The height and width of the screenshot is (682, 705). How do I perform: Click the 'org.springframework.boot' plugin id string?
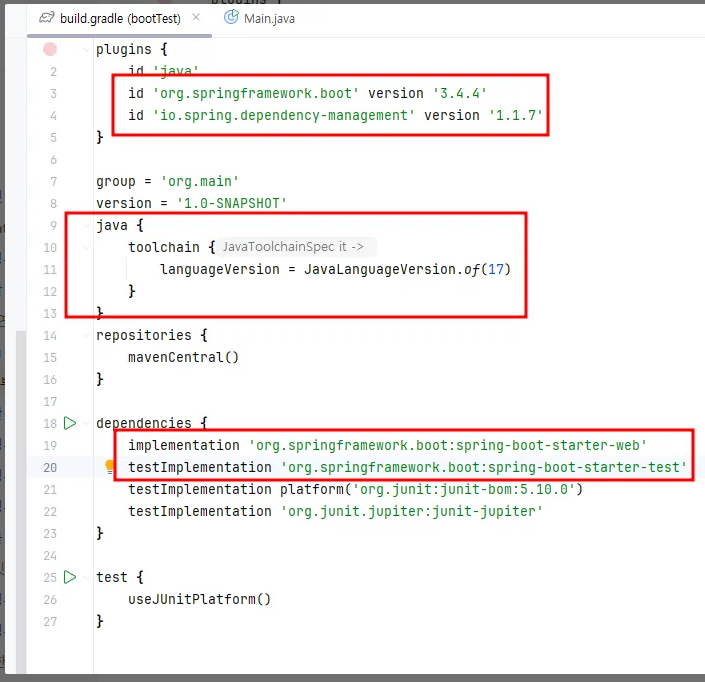256,94
